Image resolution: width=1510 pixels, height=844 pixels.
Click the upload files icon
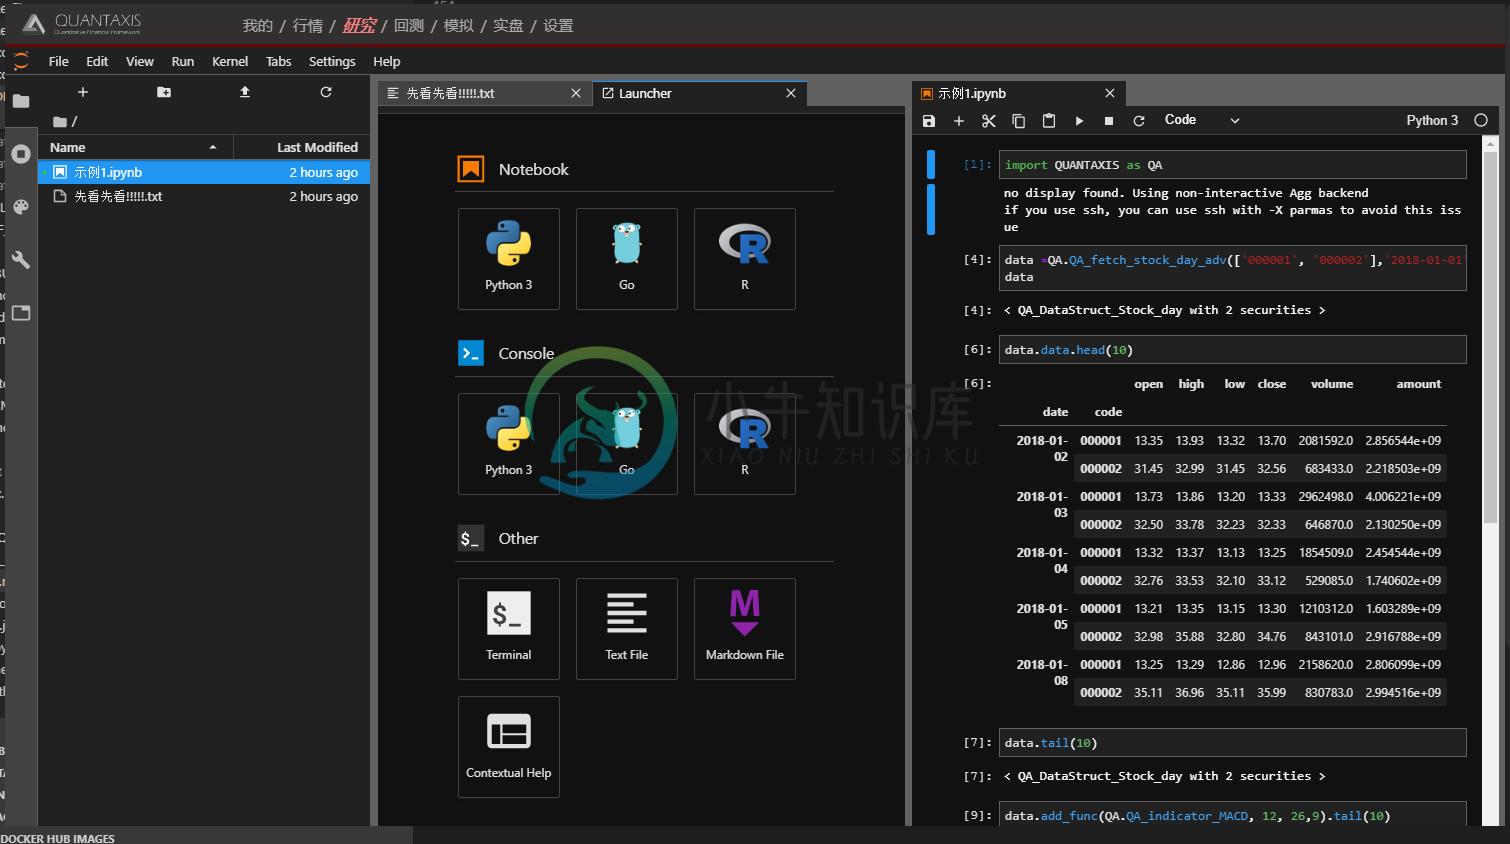[x=245, y=92]
